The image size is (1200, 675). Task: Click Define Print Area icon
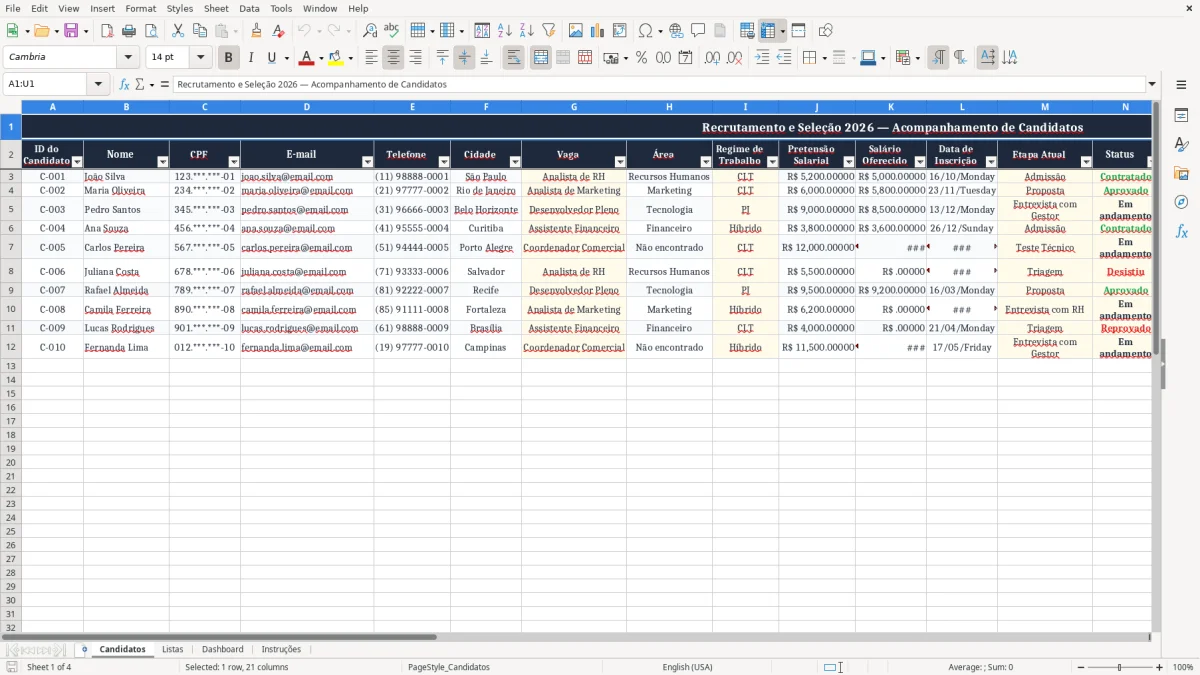(747, 31)
